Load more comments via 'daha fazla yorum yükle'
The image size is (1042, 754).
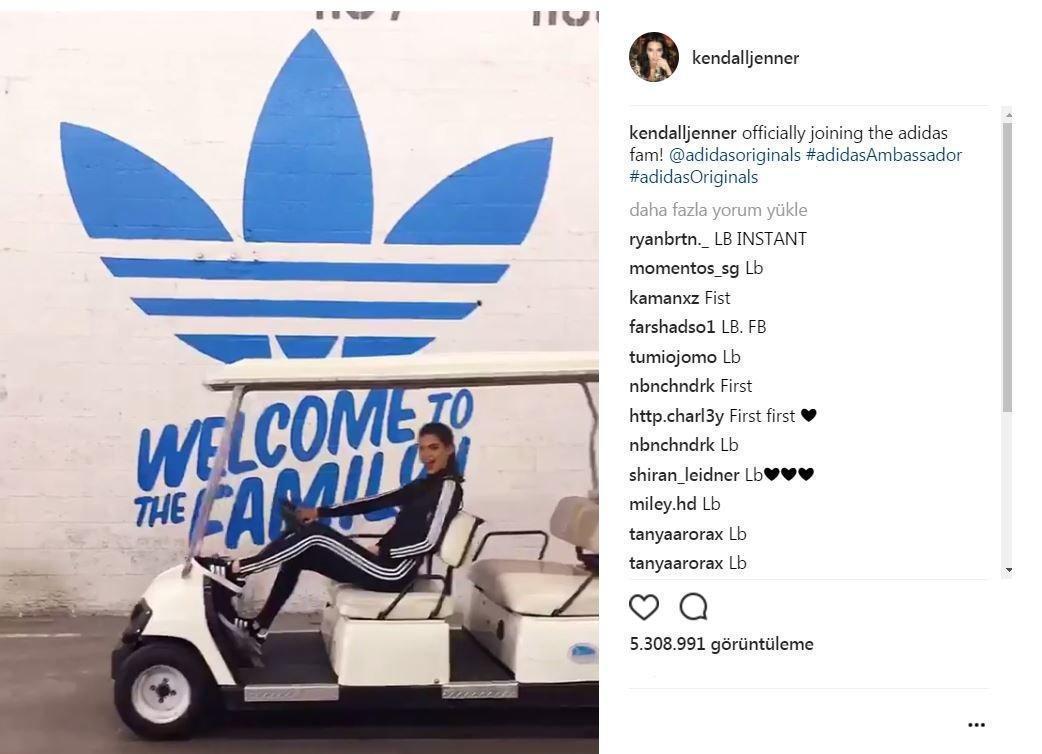(718, 210)
